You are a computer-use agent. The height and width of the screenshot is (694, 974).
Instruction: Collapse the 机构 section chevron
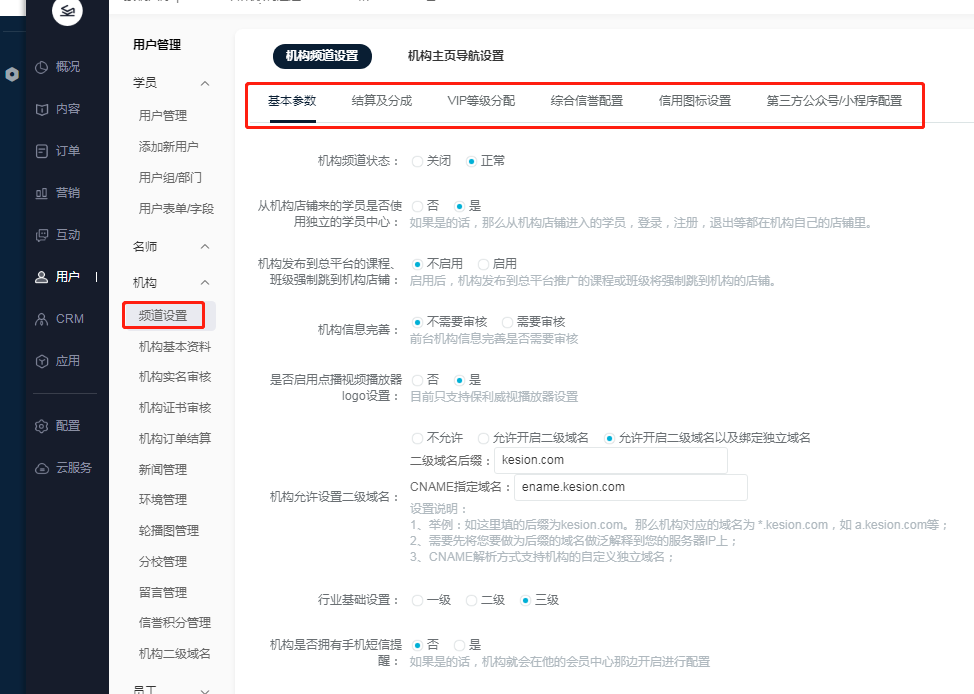tap(205, 283)
